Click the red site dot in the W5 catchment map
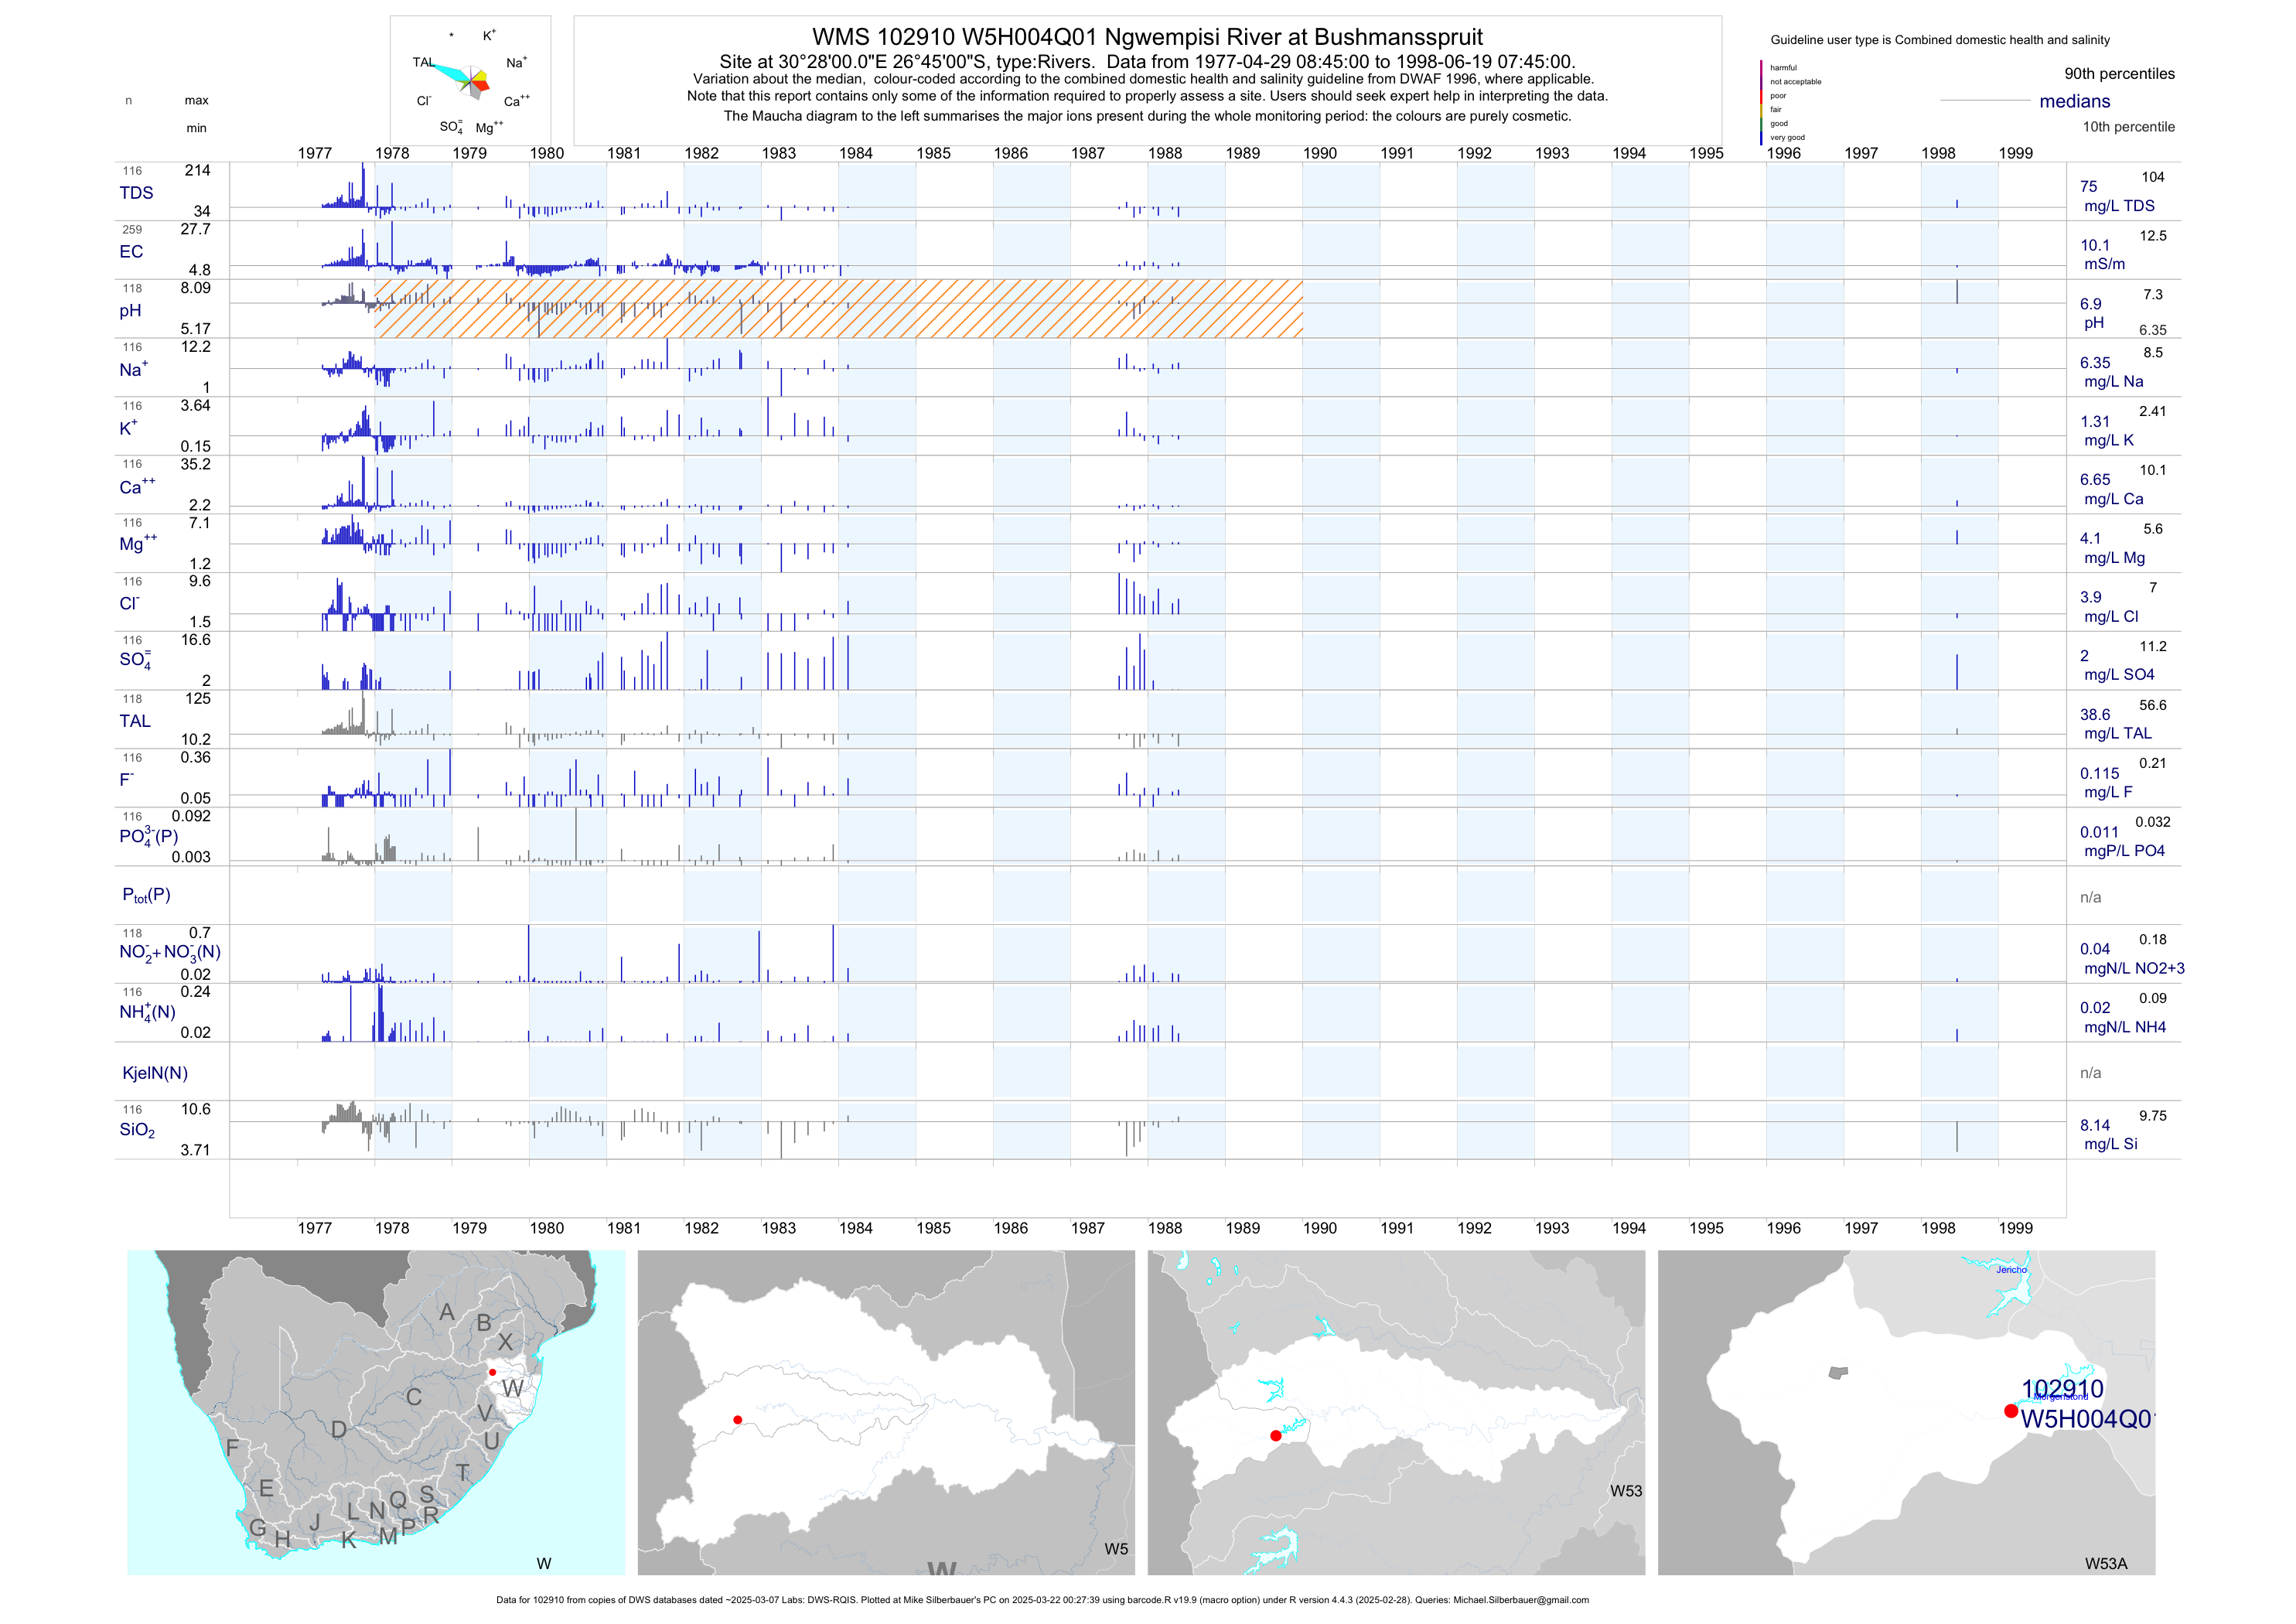The image size is (2296, 1624). [737, 1420]
